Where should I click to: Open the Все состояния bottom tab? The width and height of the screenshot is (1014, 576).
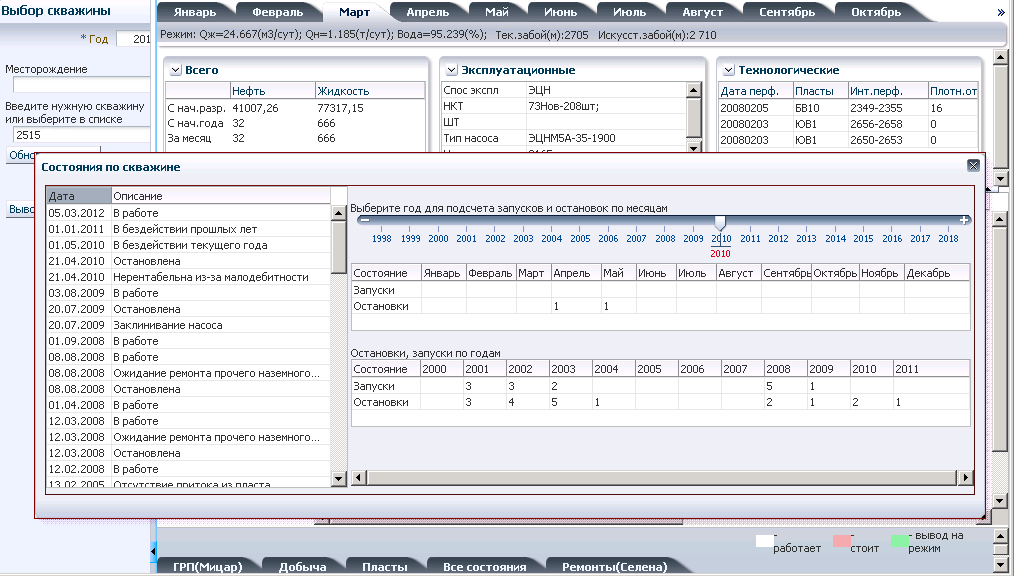coord(484,566)
